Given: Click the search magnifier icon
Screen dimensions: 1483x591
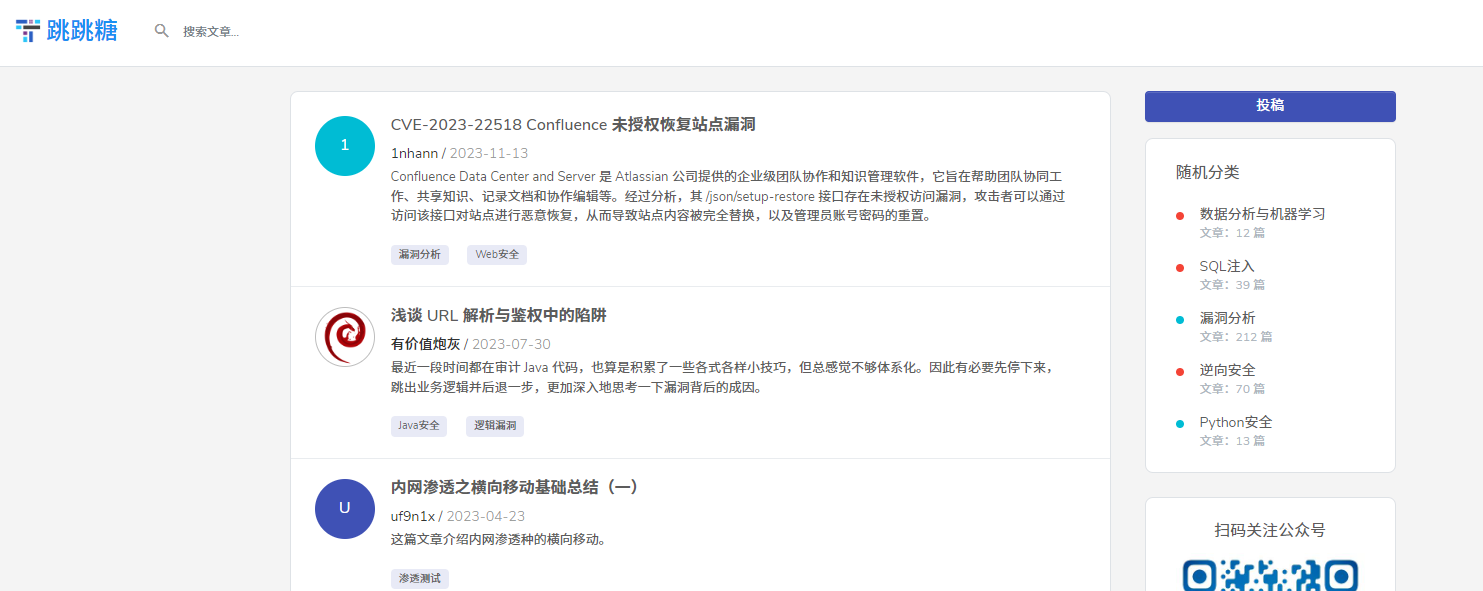Looking at the screenshot, I should tap(161, 31).
